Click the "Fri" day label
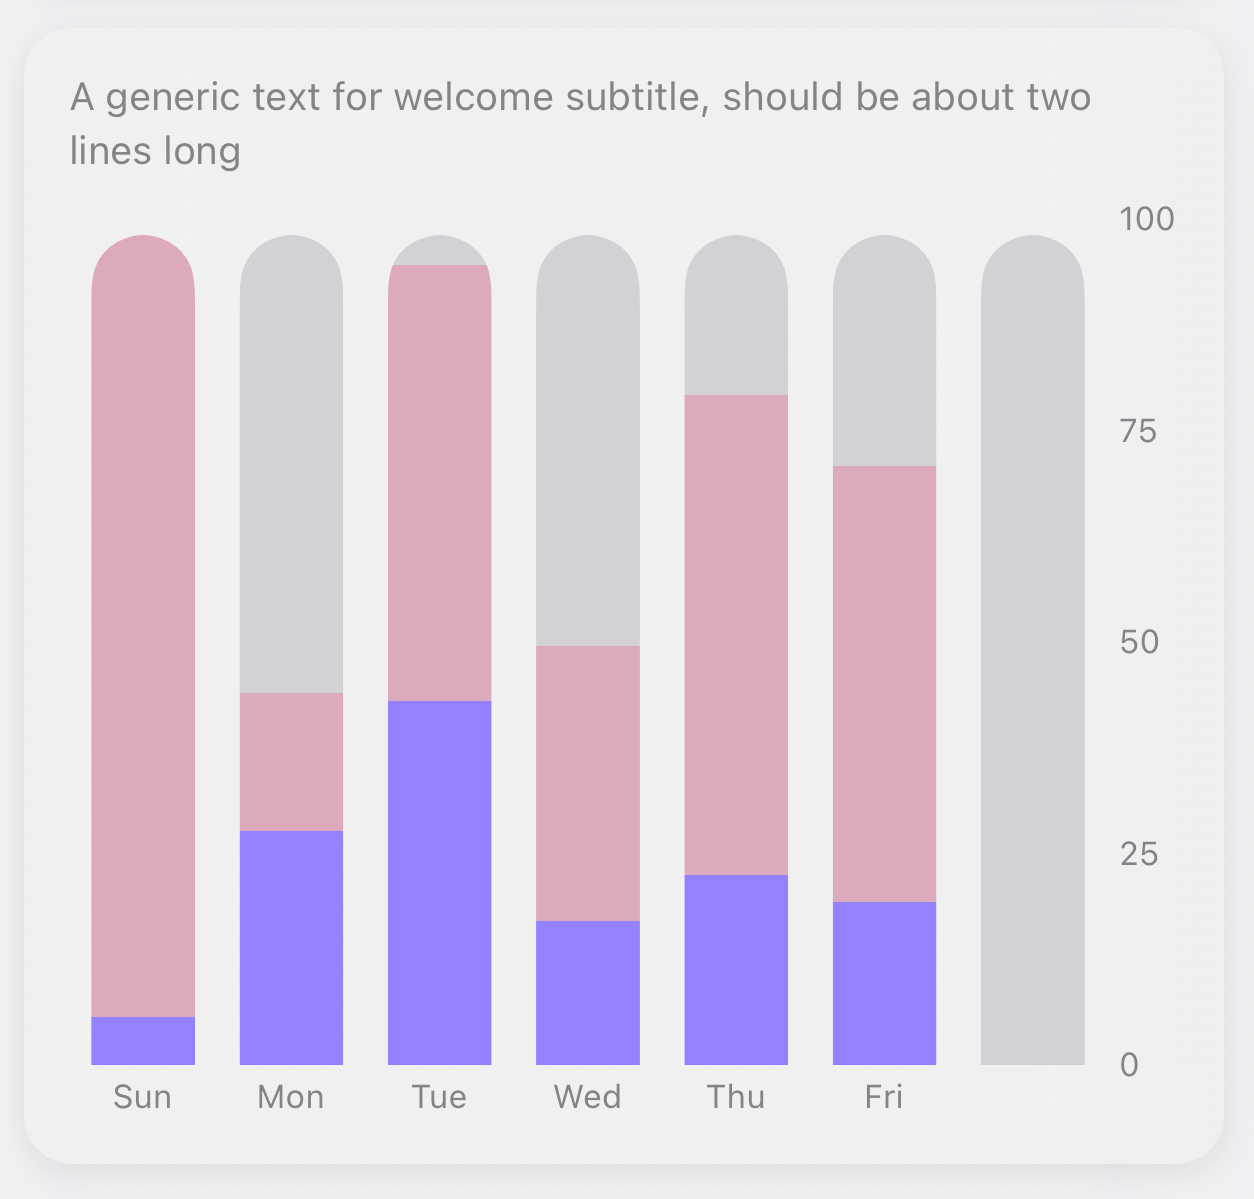Screen dimensions: 1254x1199 pos(884,1097)
